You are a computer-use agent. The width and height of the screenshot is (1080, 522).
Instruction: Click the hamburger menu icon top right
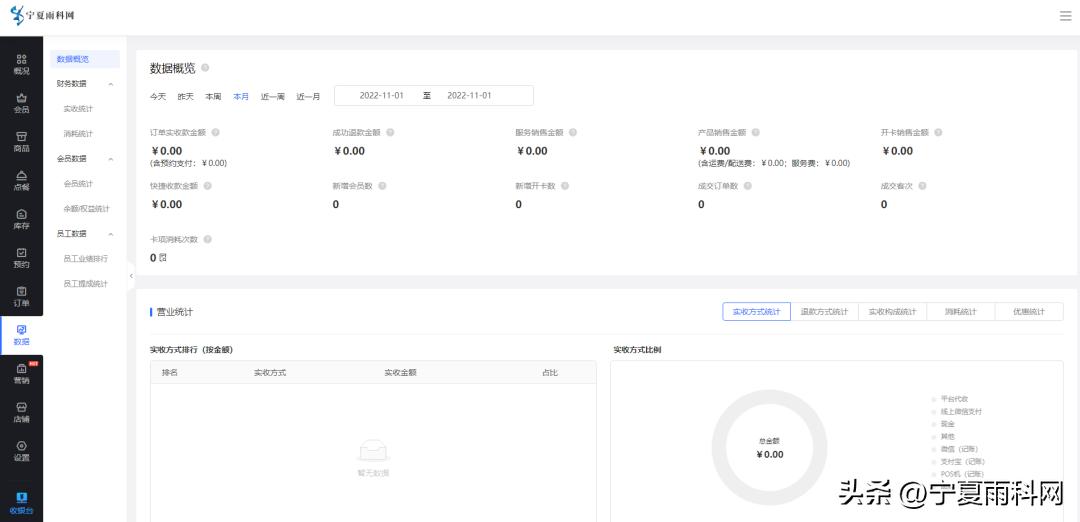(x=1065, y=16)
